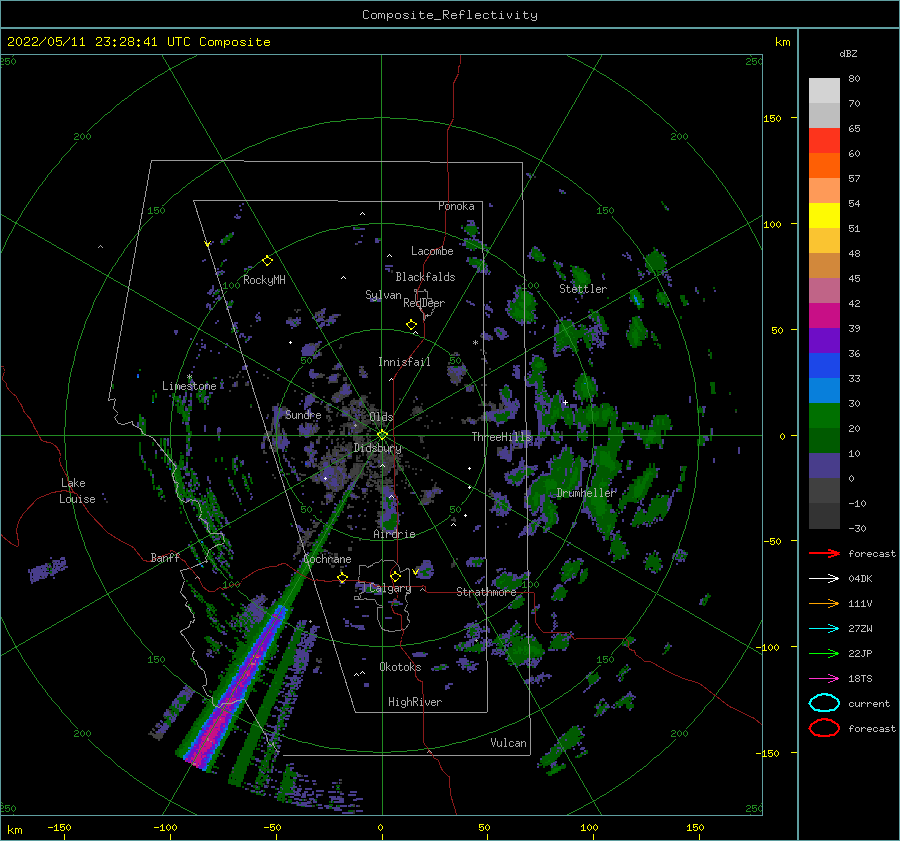This screenshot has height=841, width=900.
Task: Click the dBZ legend heading
Action: coord(848,53)
